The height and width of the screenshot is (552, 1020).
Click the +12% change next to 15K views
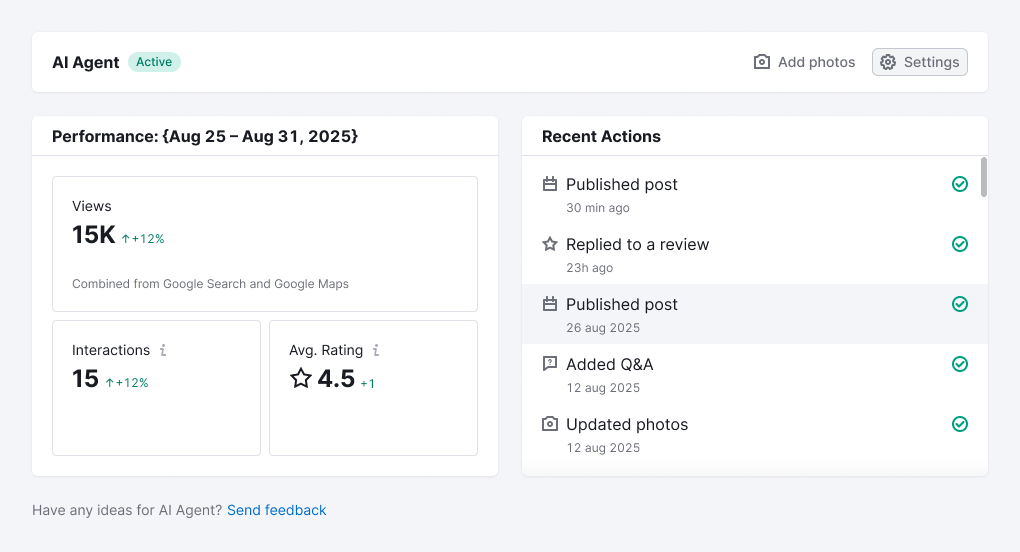pos(143,239)
